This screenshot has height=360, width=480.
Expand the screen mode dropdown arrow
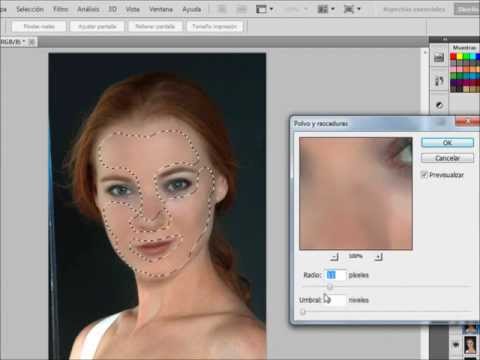[x=359, y=9]
